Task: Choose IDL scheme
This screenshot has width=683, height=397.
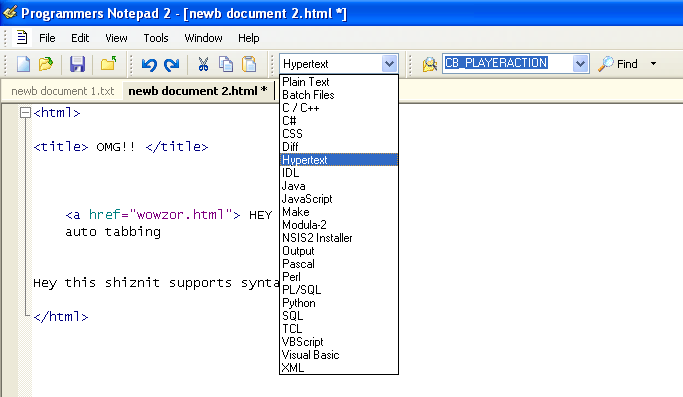Action: point(339,173)
